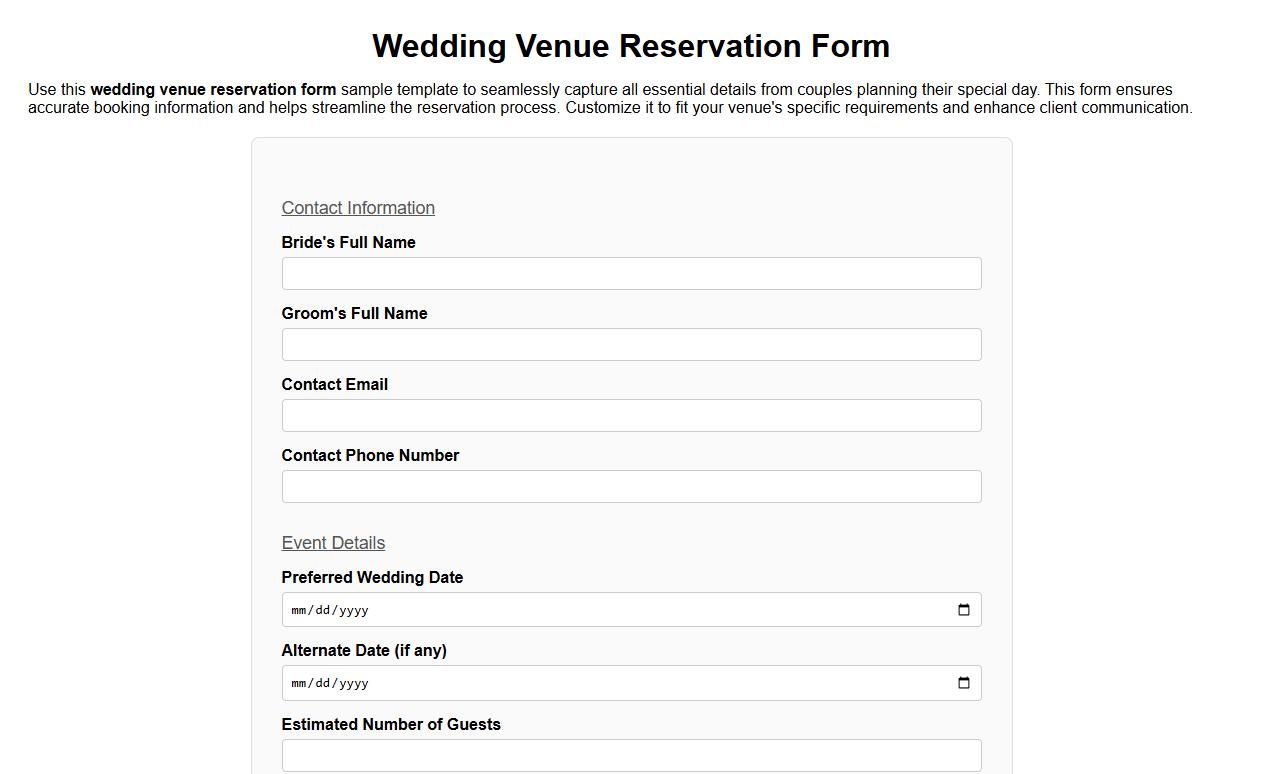Select the mm segment of Preferred Wedding Date
Image resolution: width=1263 pixels, height=774 pixels.
click(298, 610)
